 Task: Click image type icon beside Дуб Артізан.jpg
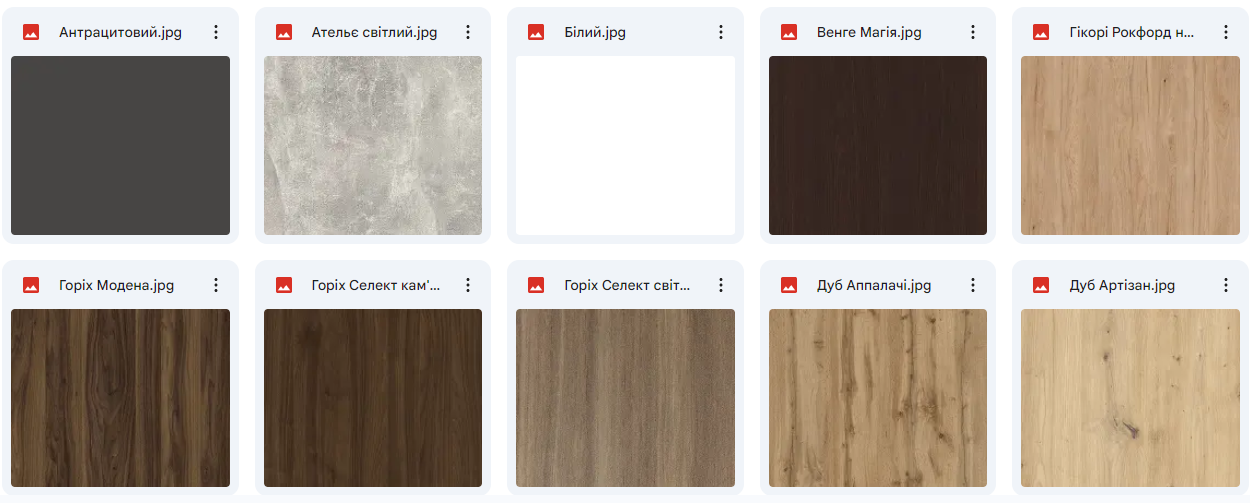pos(1041,285)
